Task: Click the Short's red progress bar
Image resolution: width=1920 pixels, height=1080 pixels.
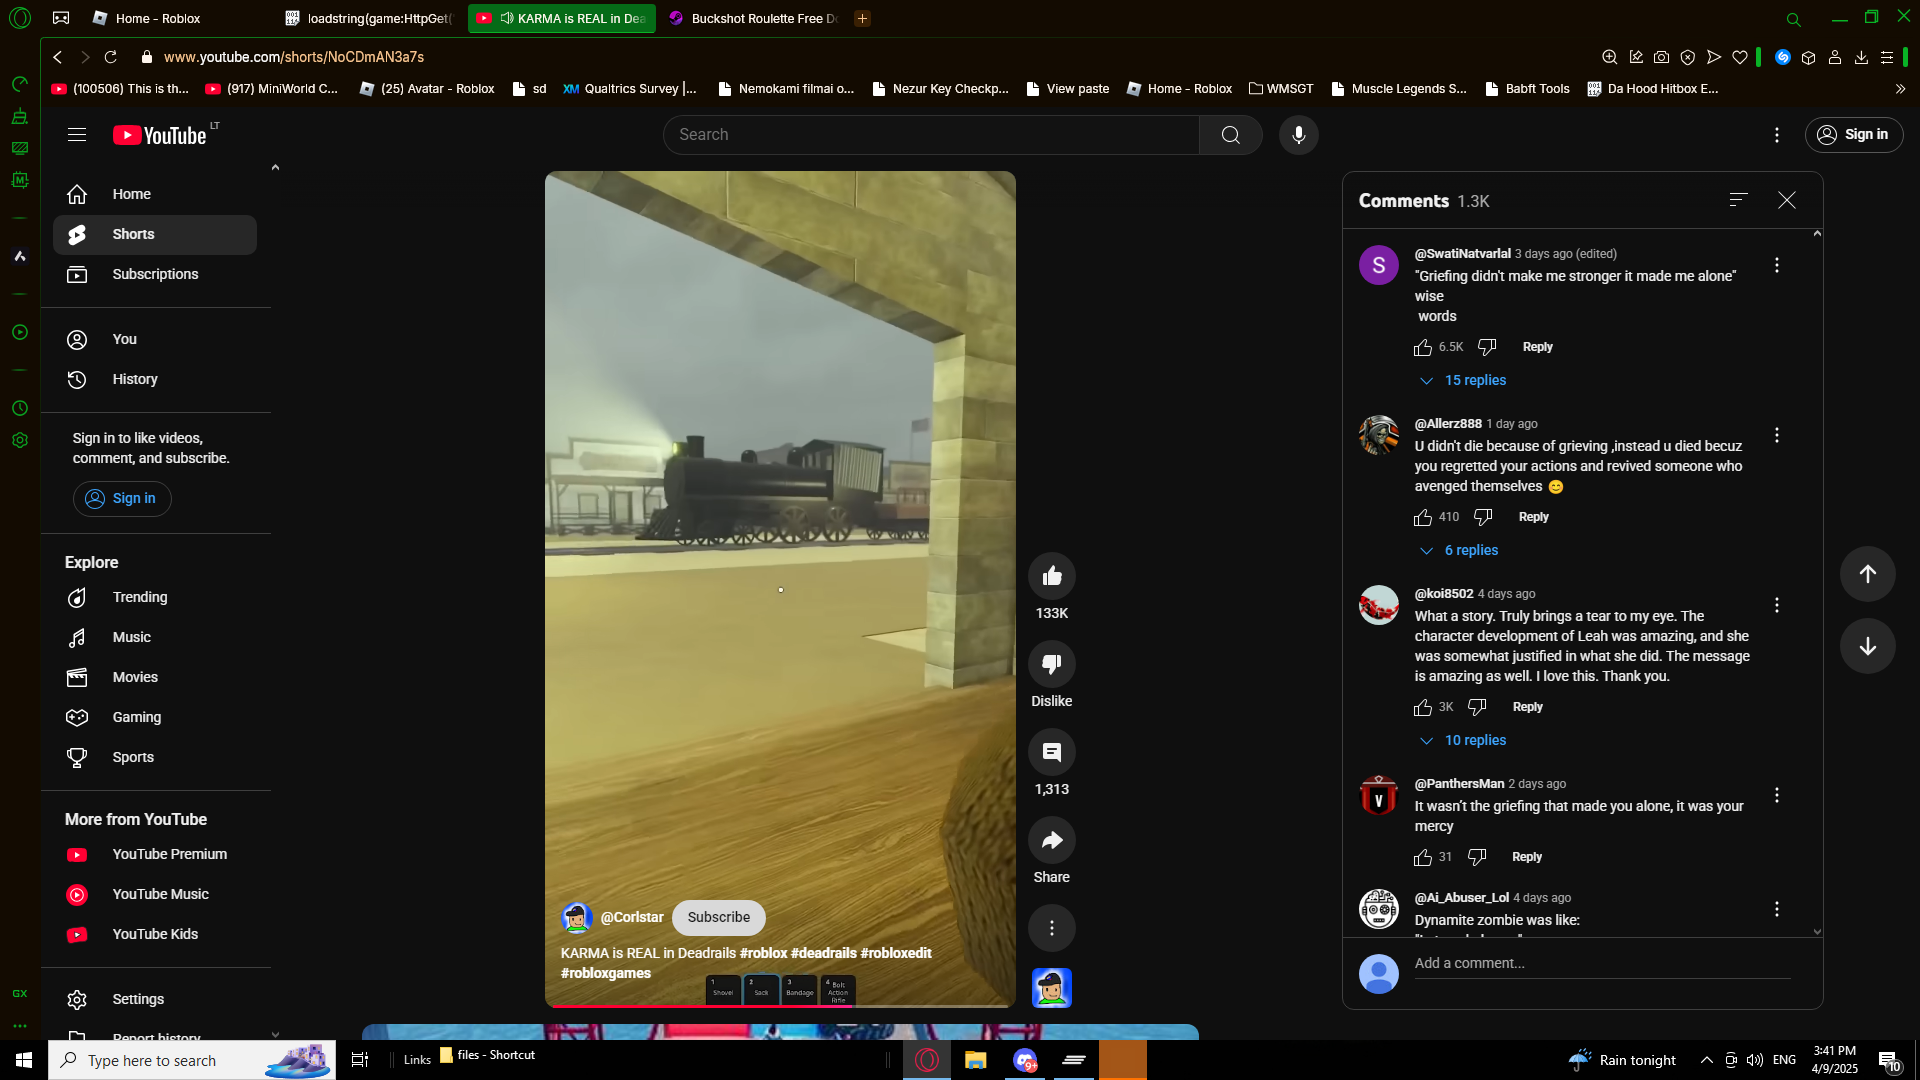Action: 780,1006
